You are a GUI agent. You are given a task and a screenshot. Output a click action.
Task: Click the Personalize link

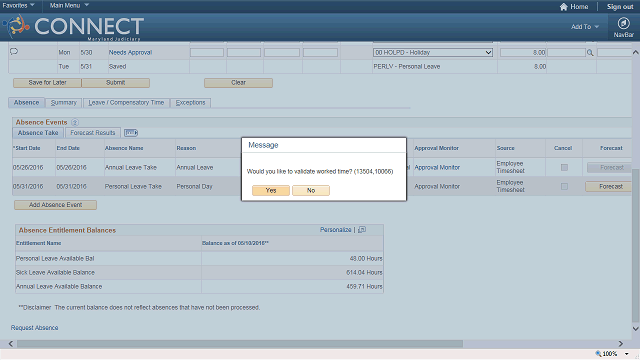(336, 230)
